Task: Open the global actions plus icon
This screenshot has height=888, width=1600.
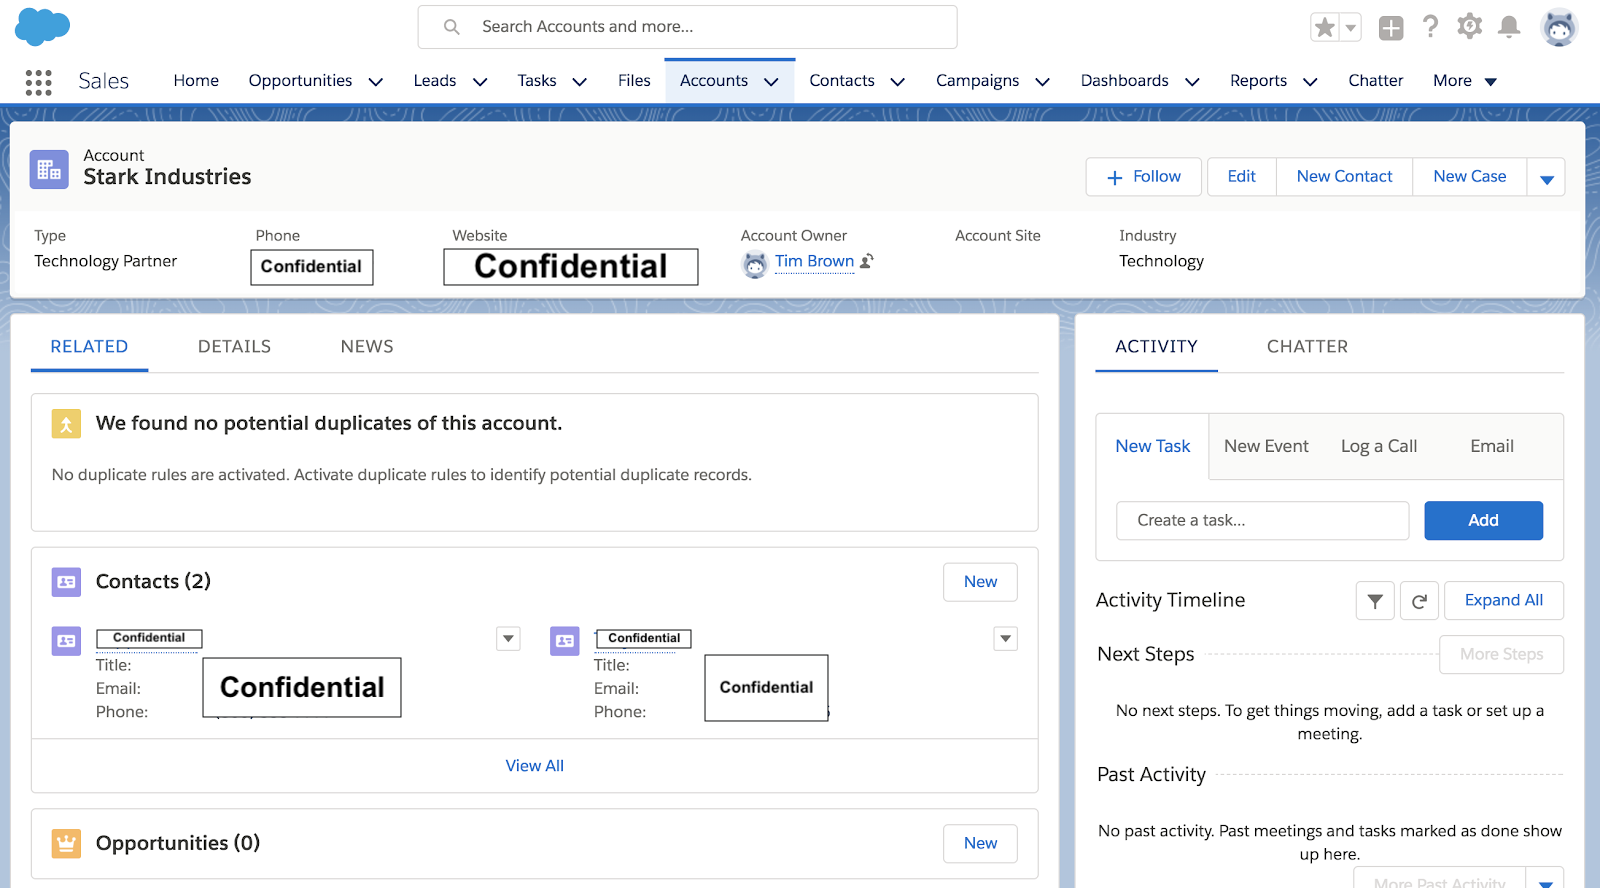Action: (x=1390, y=28)
